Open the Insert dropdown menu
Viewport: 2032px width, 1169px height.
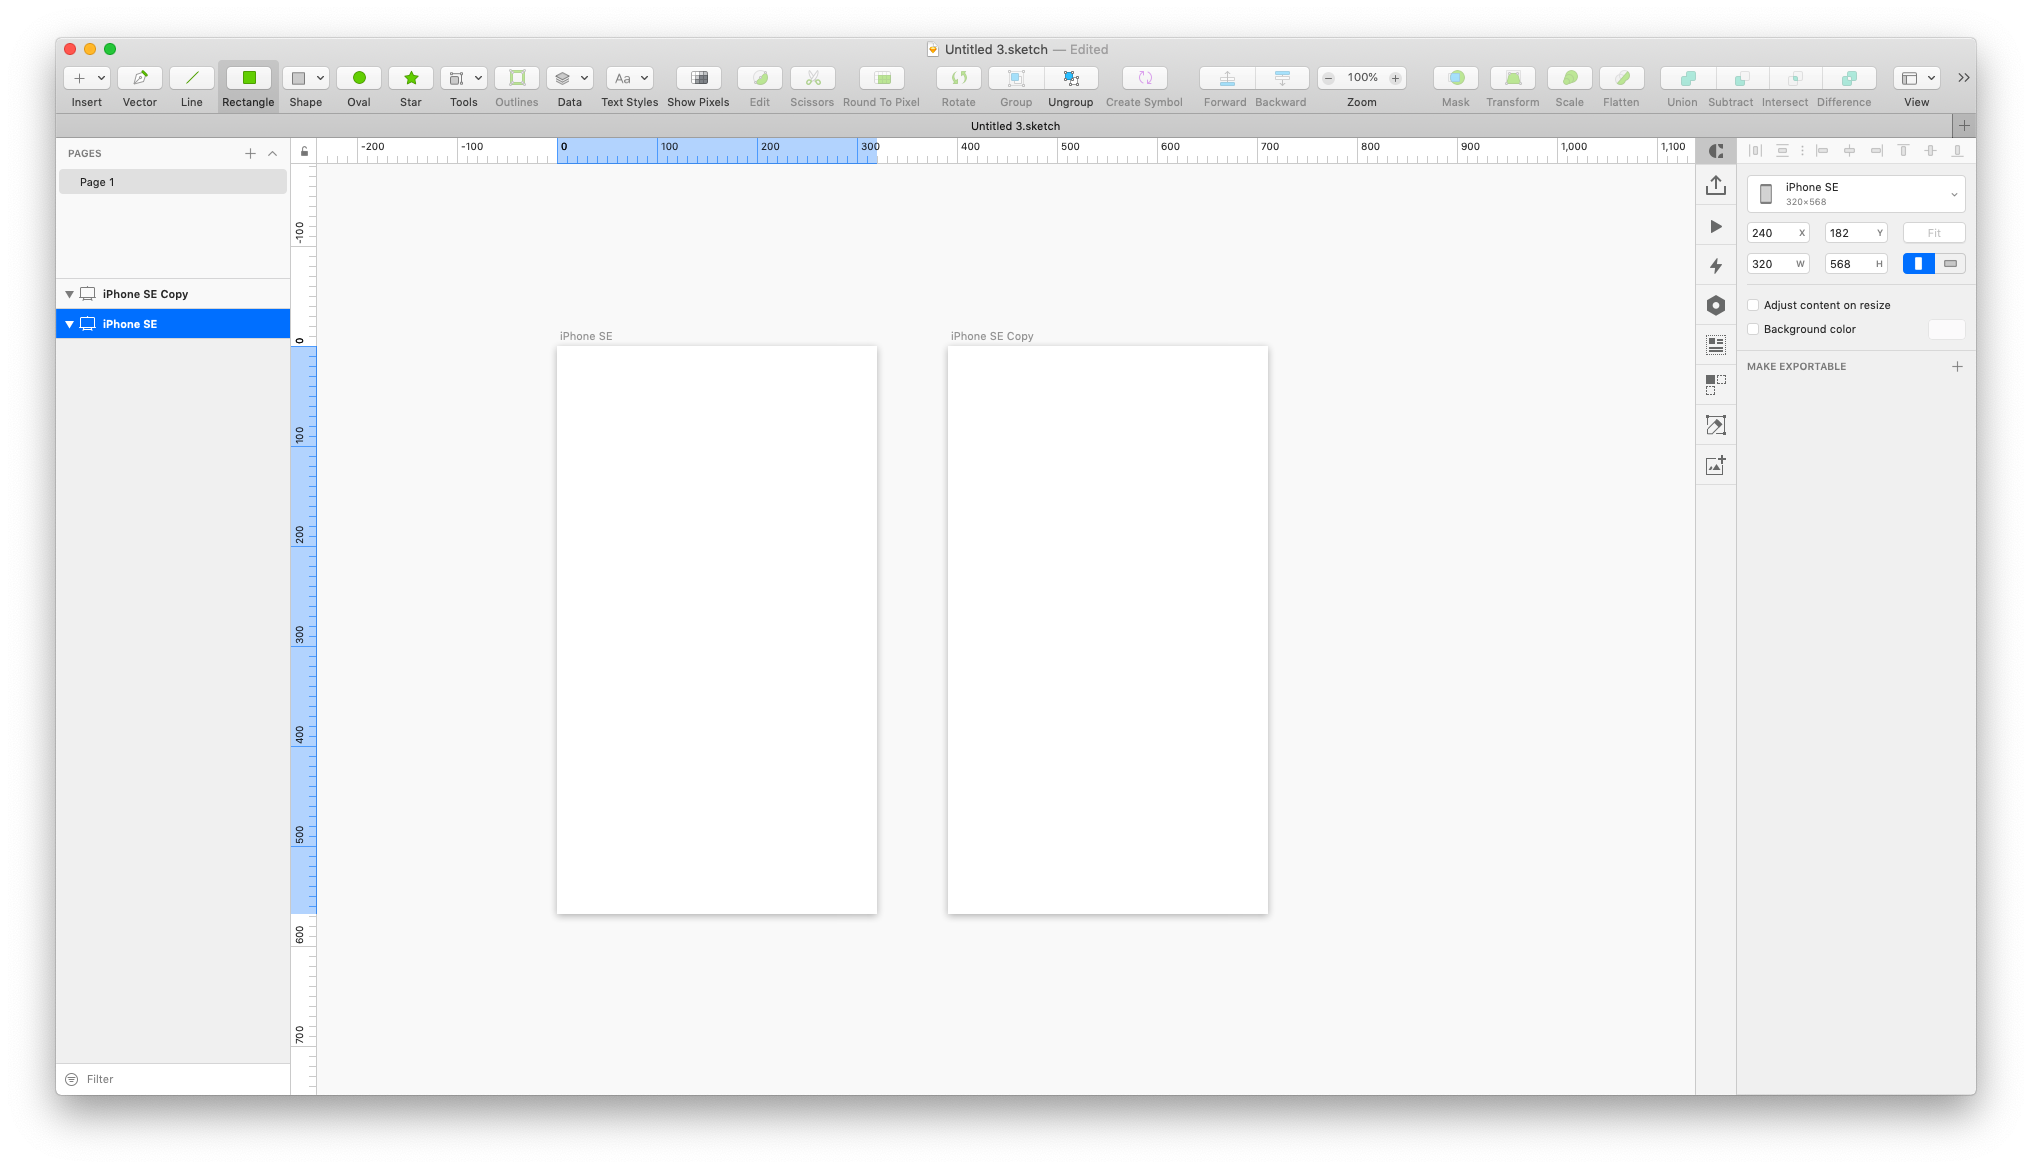(87, 78)
